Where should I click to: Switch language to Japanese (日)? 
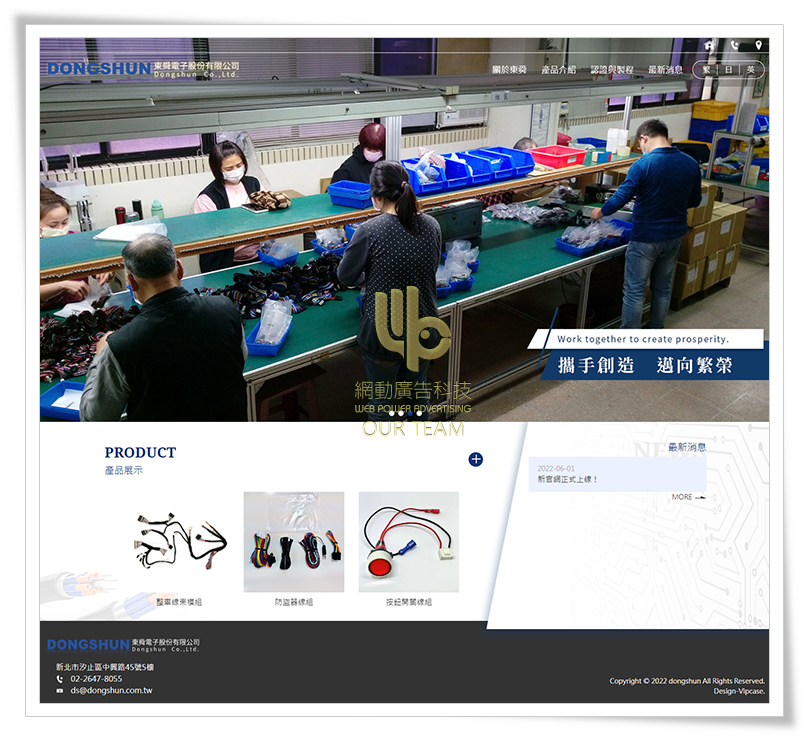728,70
